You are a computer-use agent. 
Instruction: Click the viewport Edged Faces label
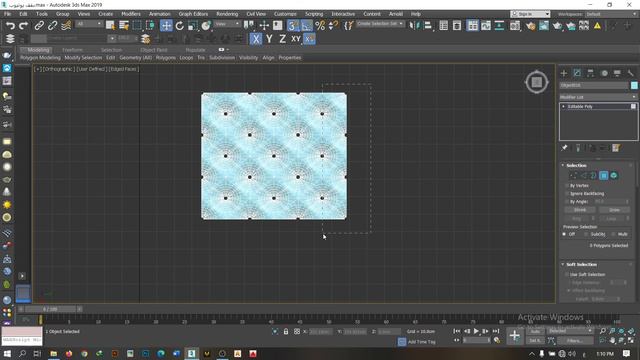pyautogui.click(x=124, y=69)
